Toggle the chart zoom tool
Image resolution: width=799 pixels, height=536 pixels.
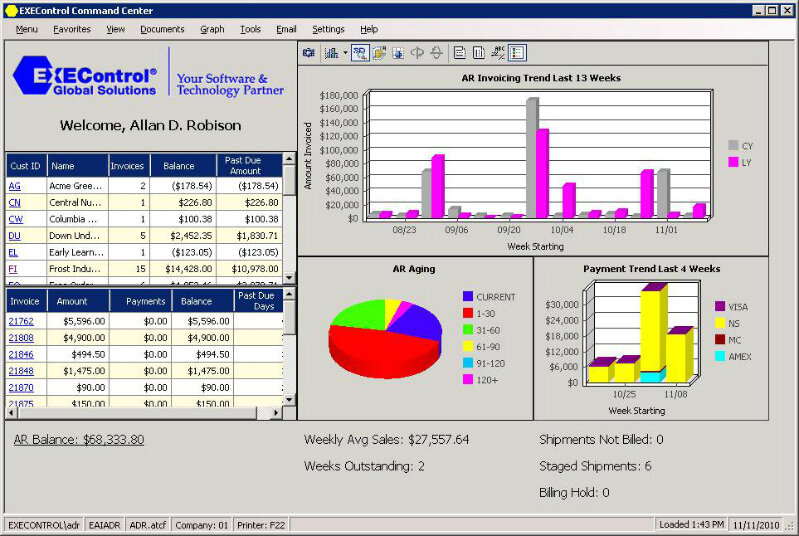(x=360, y=52)
